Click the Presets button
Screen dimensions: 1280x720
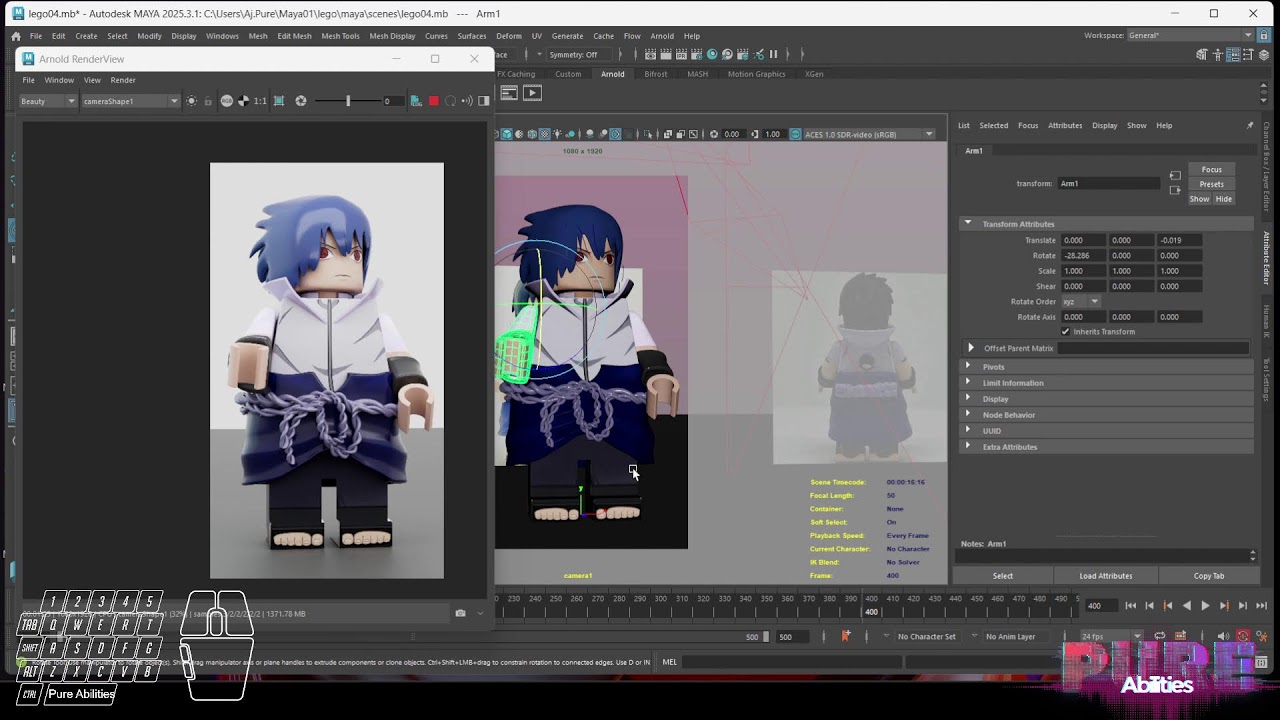tap(1212, 184)
